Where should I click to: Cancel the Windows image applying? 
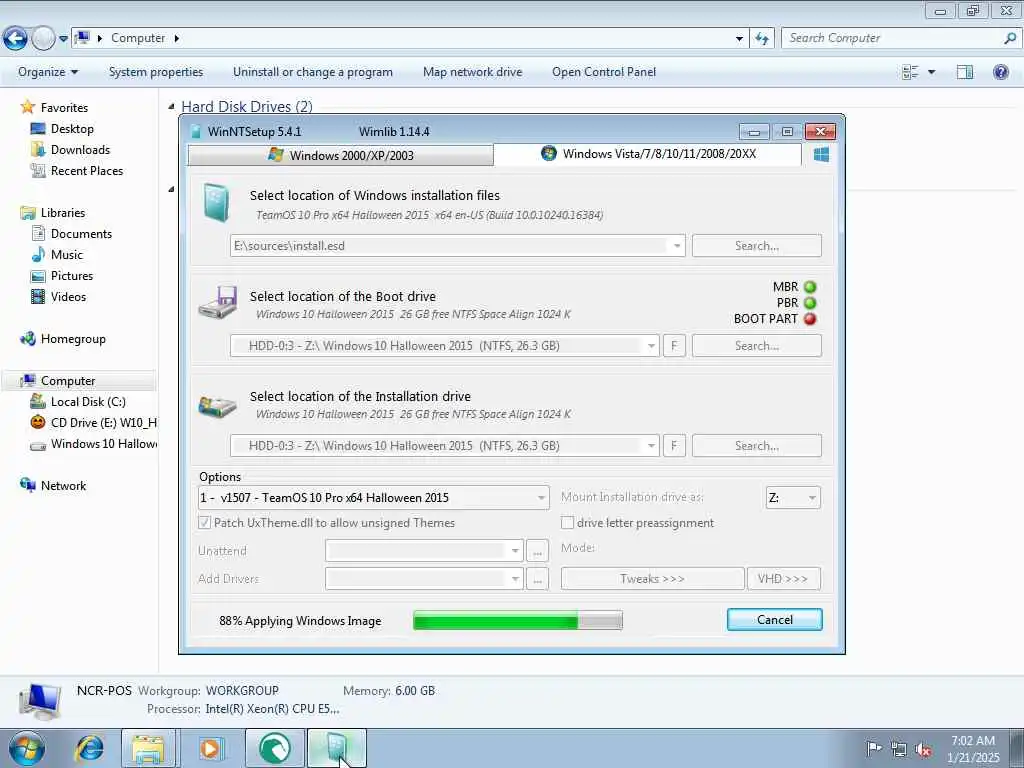[775, 620]
